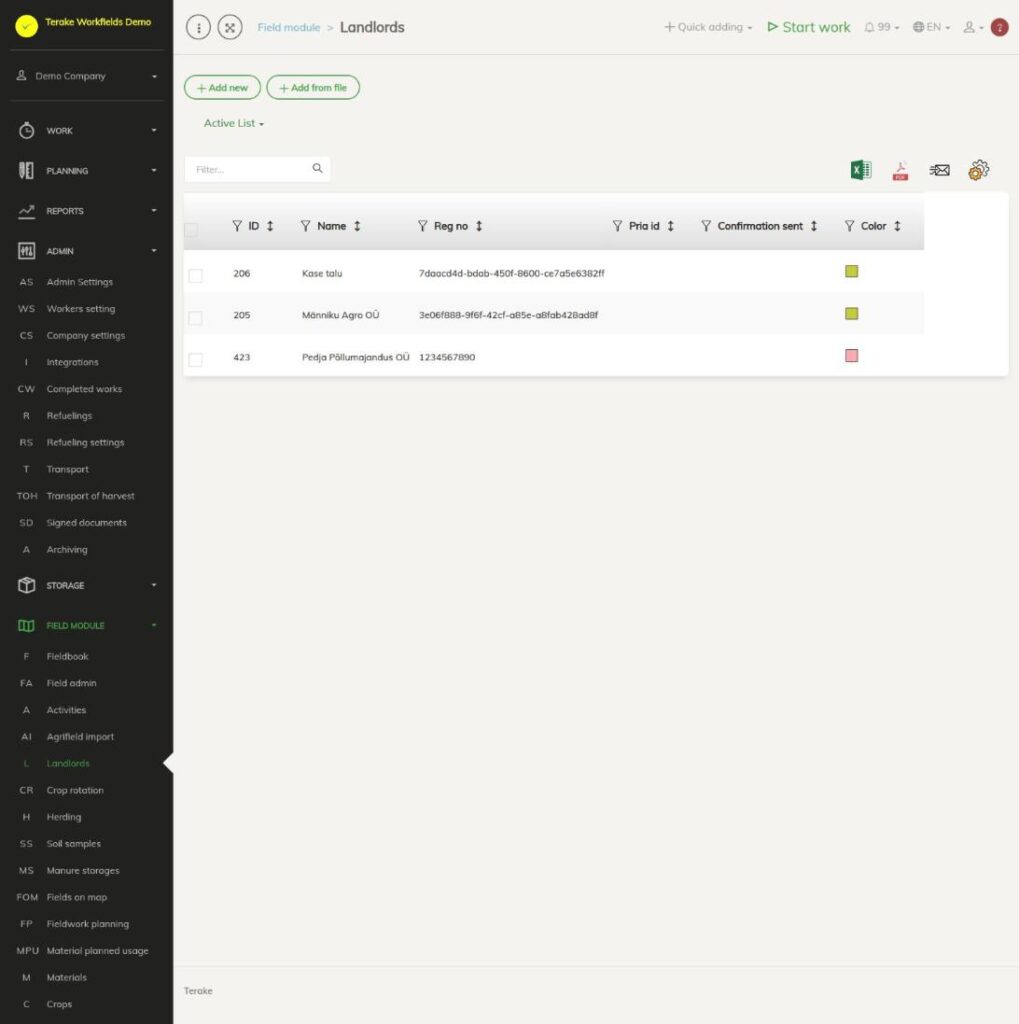Export the list as PDF

[x=900, y=171]
